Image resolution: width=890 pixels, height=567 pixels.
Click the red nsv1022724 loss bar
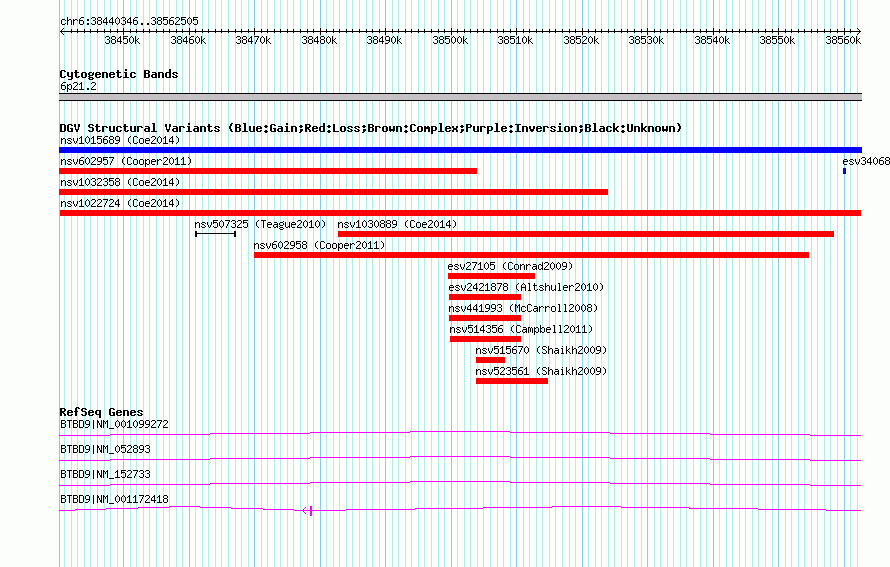tap(460, 213)
